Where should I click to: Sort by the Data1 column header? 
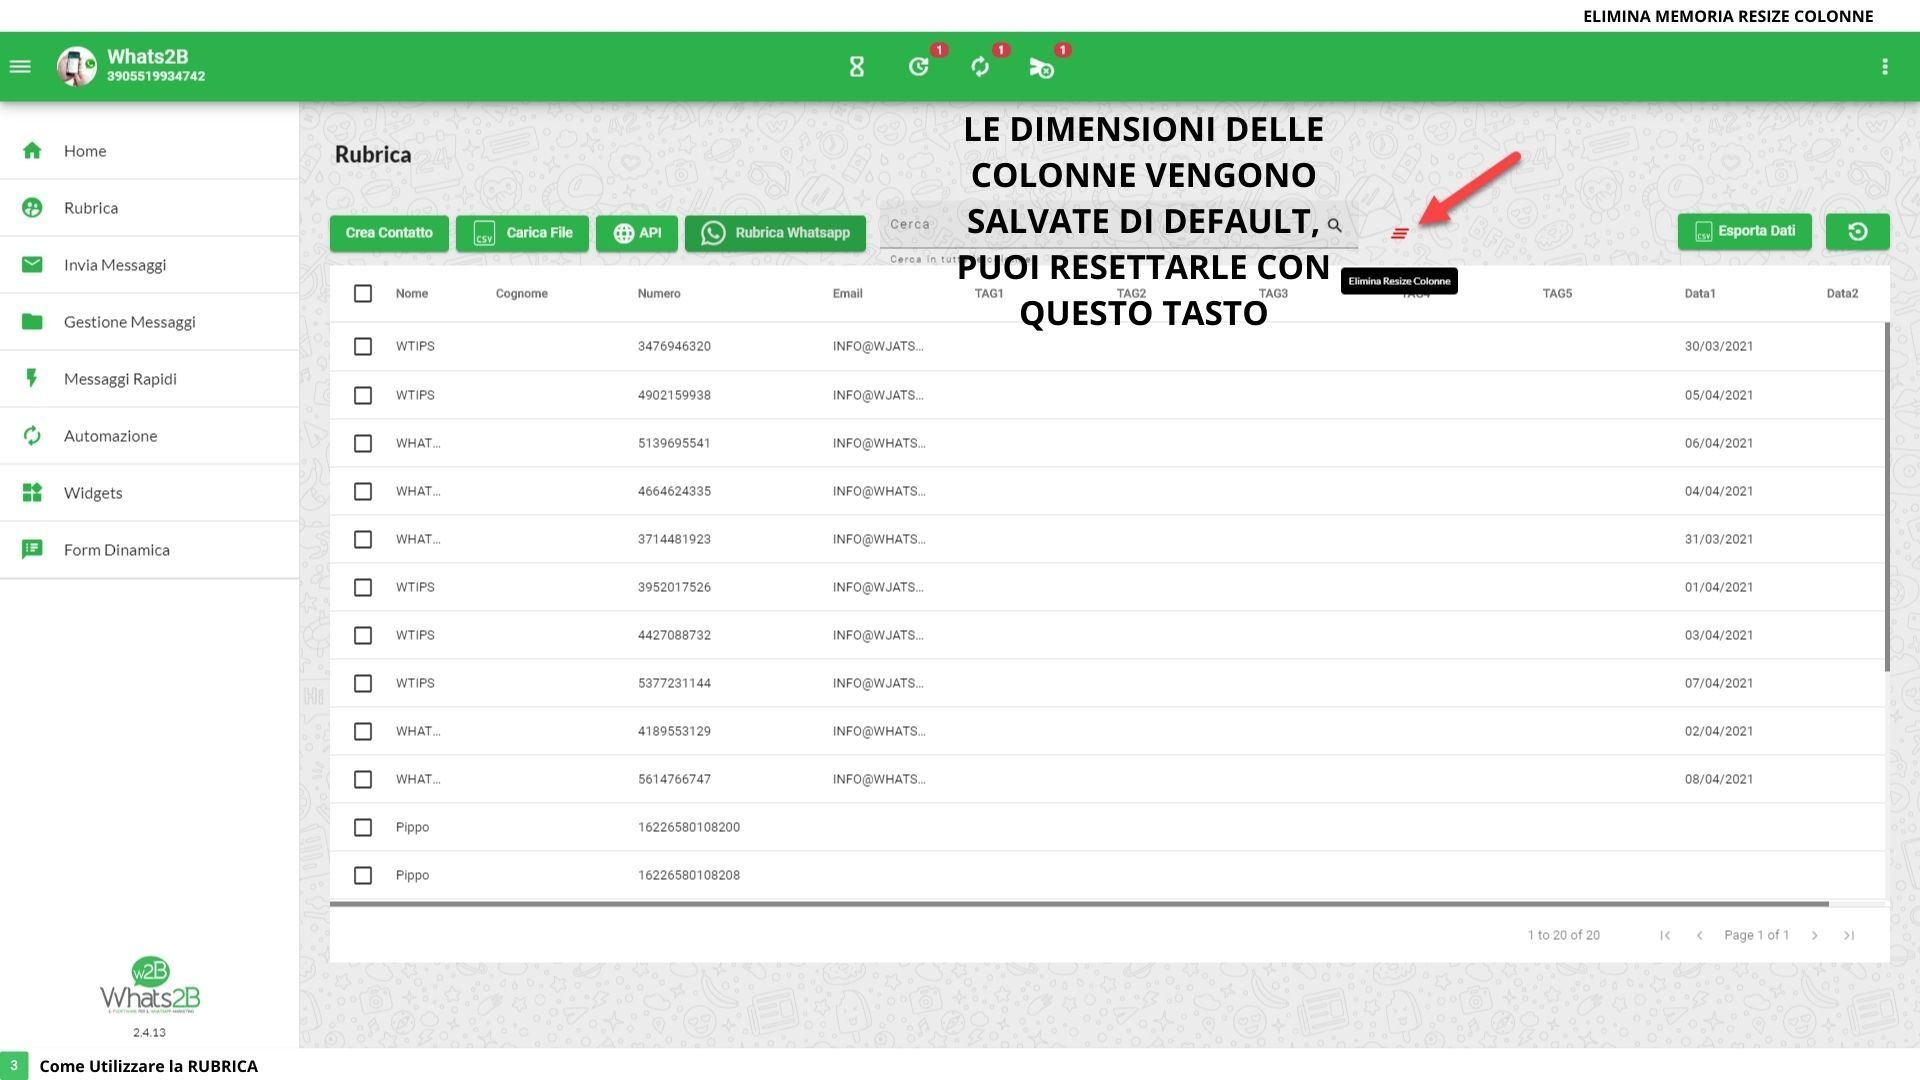(1700, 293)
